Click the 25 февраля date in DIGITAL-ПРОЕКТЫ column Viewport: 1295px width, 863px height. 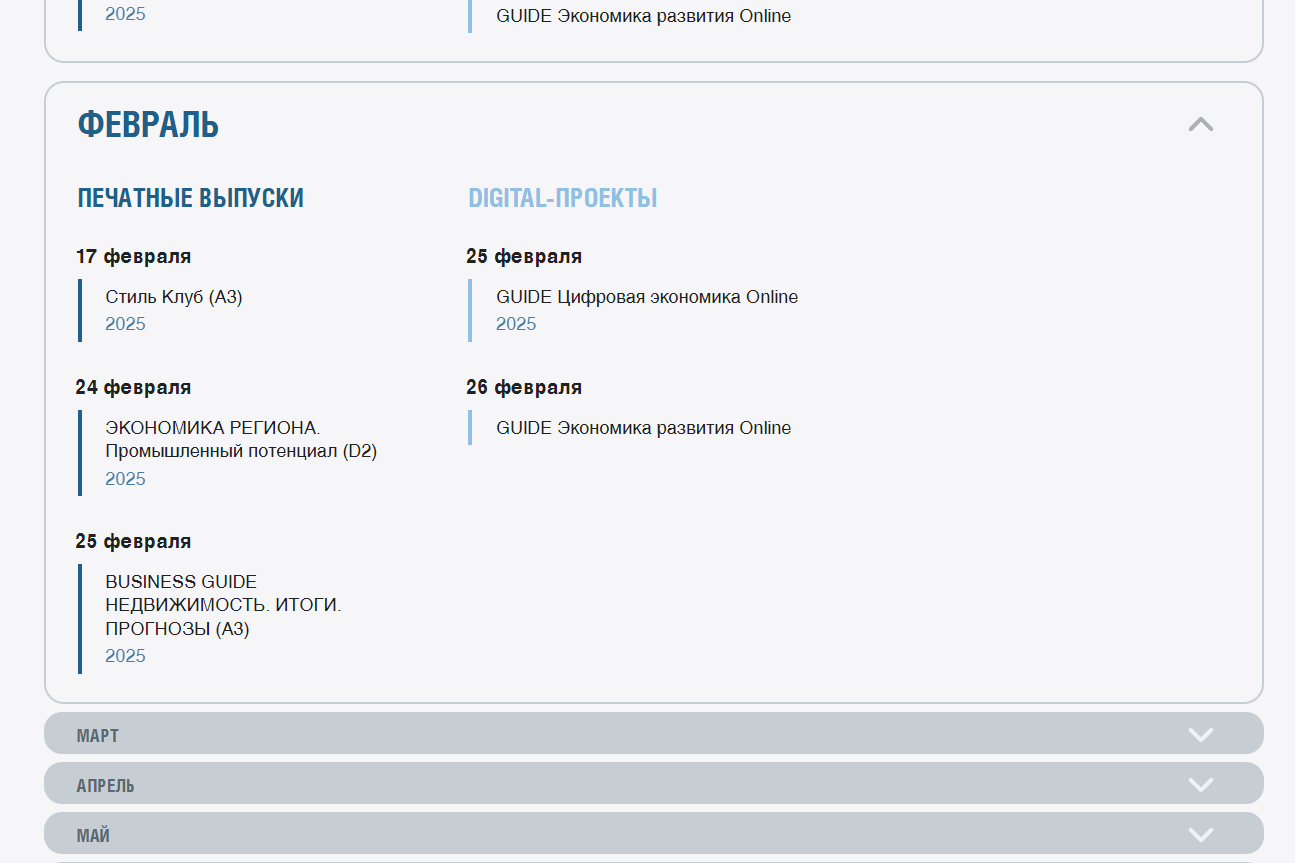tap(523, 256)
